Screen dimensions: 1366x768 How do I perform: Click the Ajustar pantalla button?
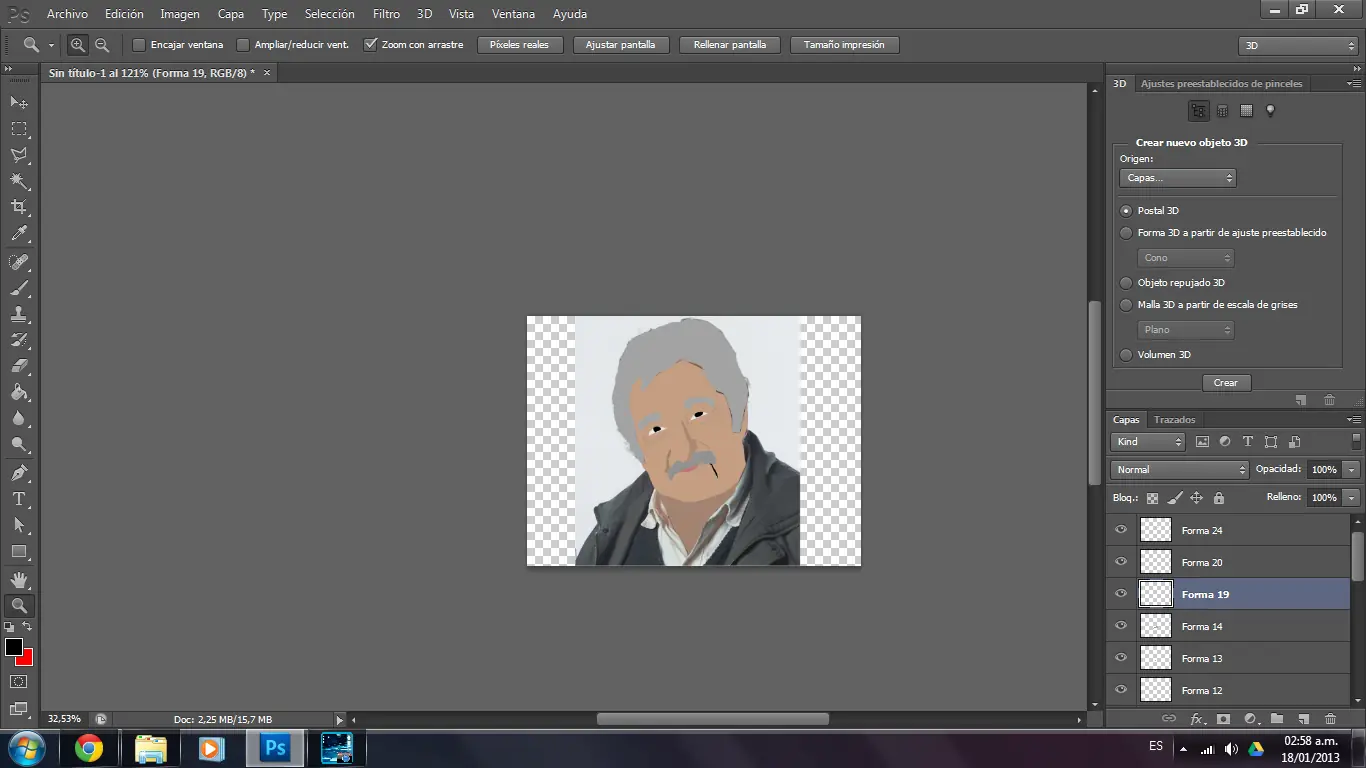(621, 45)
